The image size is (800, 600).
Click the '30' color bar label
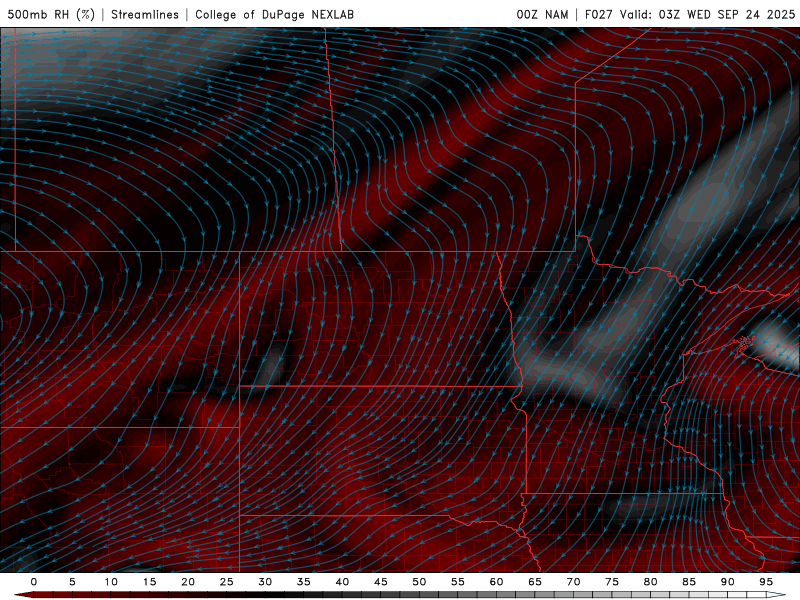coord(265,582)
